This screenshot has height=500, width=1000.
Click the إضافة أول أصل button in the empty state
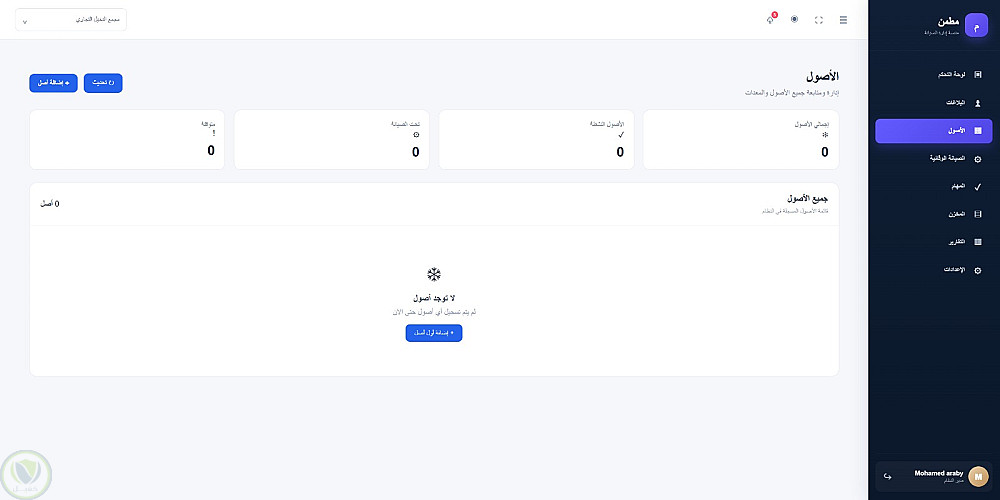coord(434,333)
